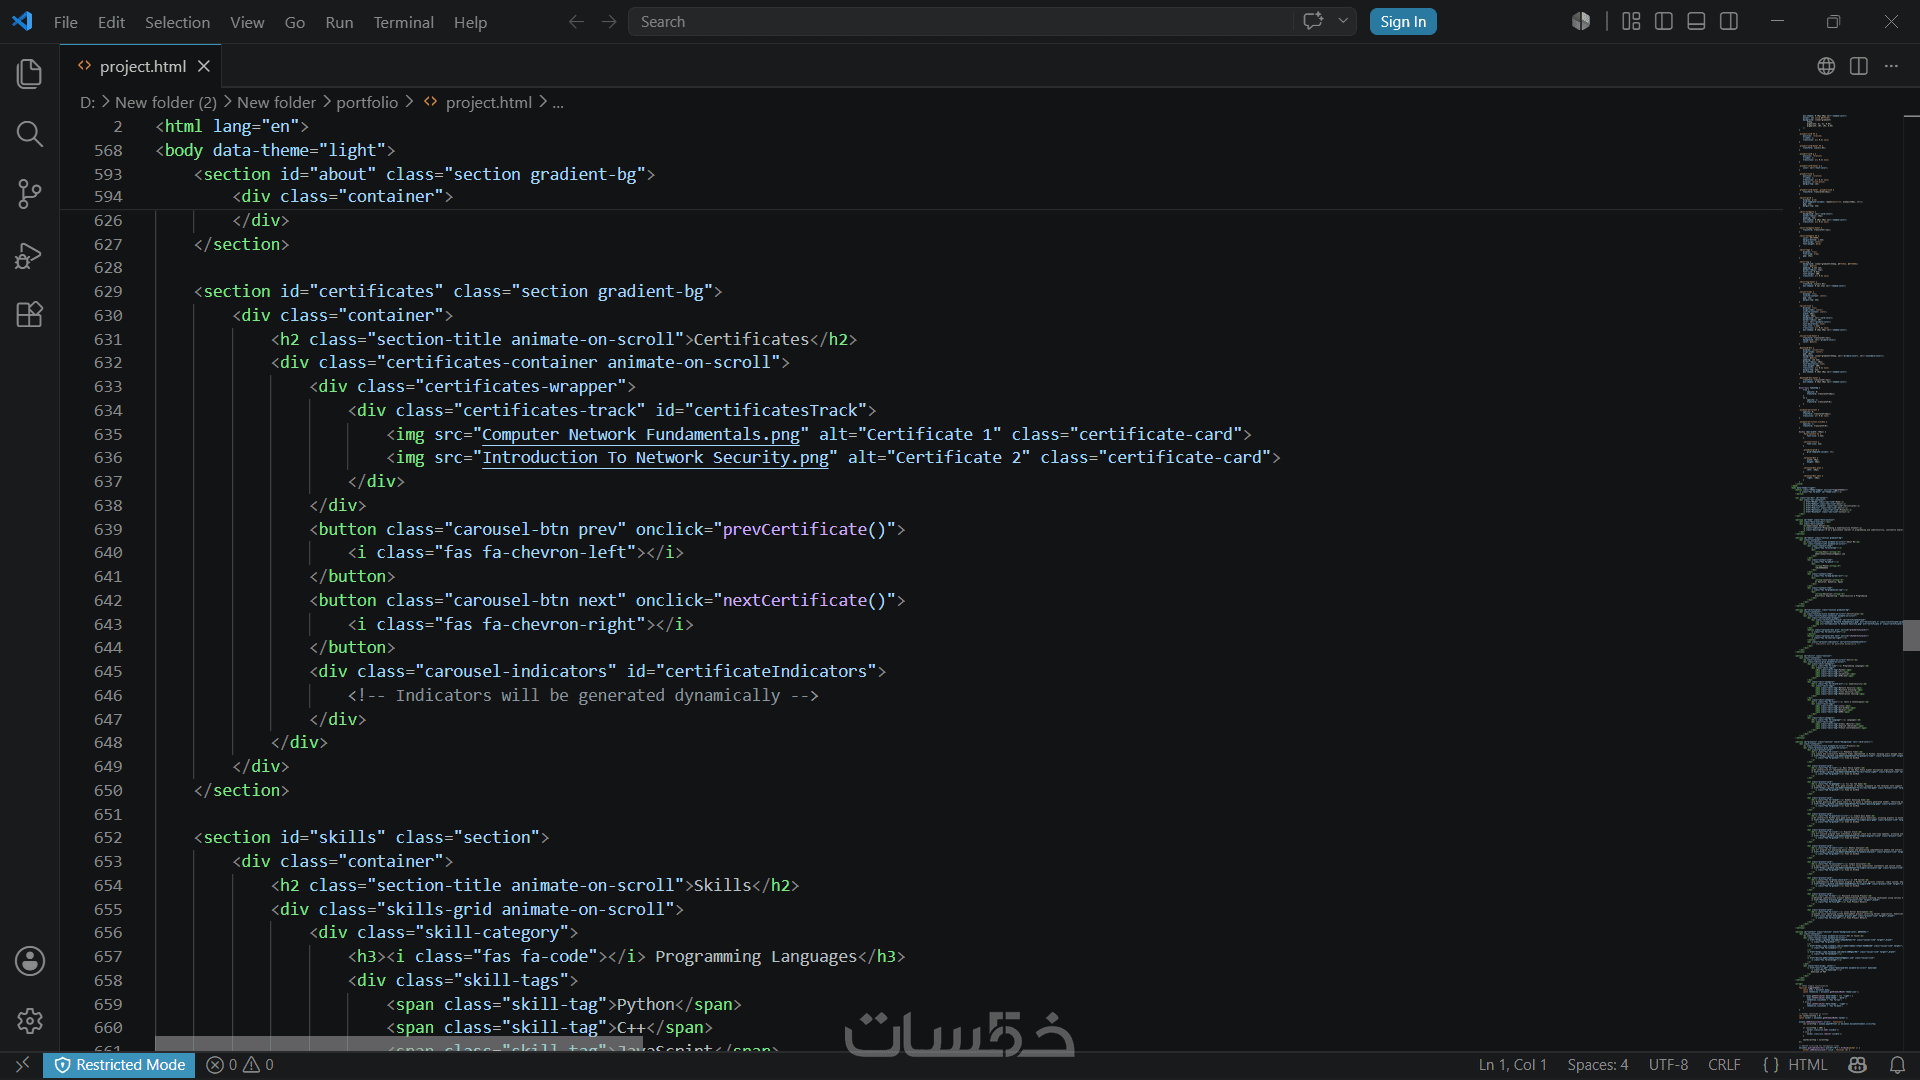Open the chat dropdown arrow
The width and height of the screenshot is (1920, 1080).
[x=1343, y=21]
